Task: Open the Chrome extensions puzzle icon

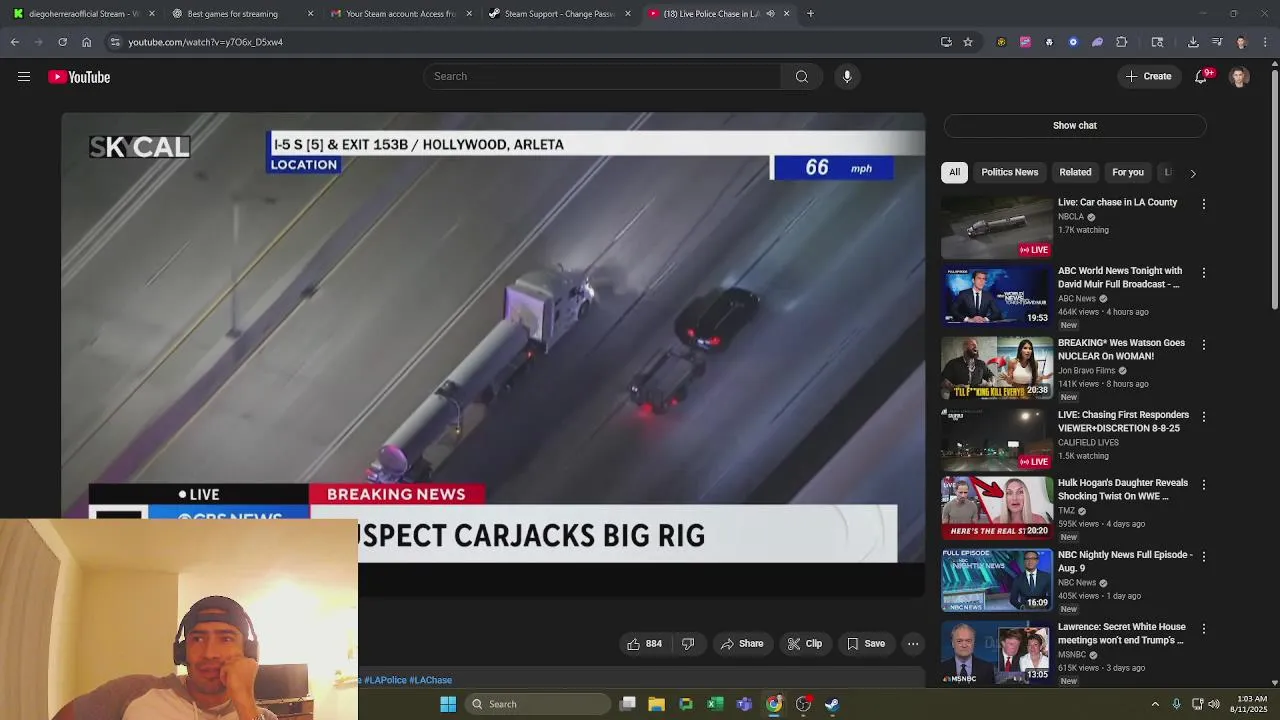Action: tap(1121, 42)
